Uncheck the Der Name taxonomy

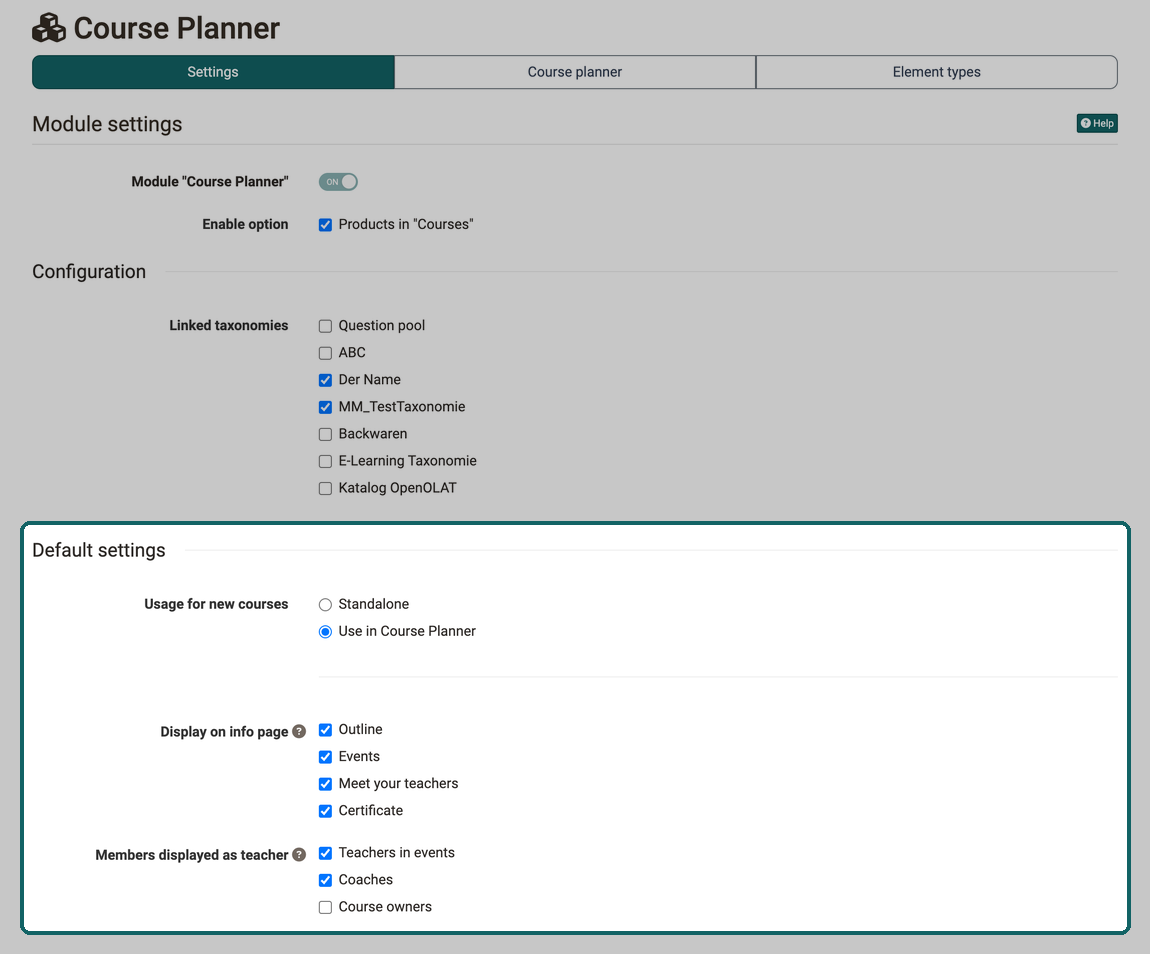tap(326, 380)
